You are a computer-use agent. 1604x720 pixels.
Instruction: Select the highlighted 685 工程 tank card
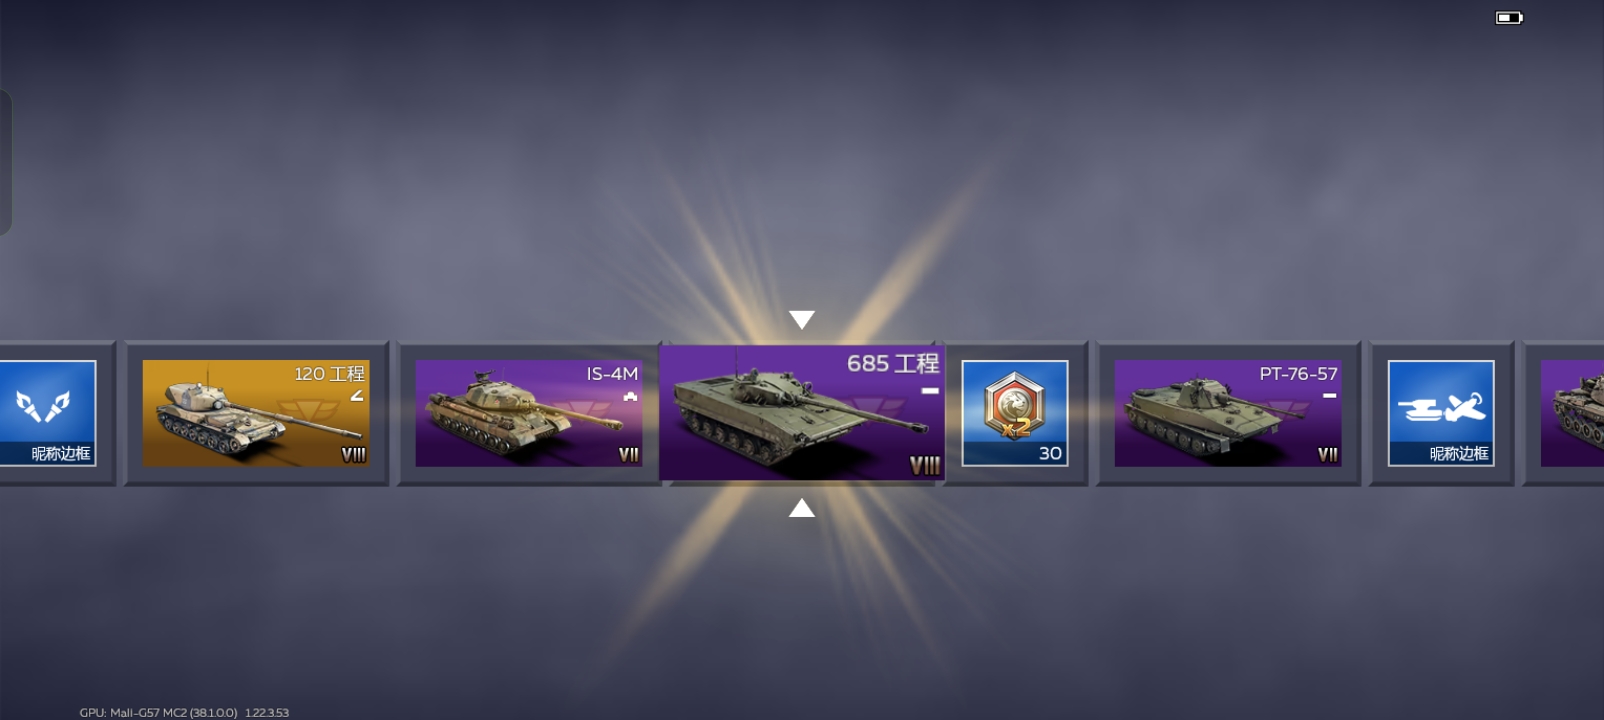pyautogui.click(x=802, y=413)
